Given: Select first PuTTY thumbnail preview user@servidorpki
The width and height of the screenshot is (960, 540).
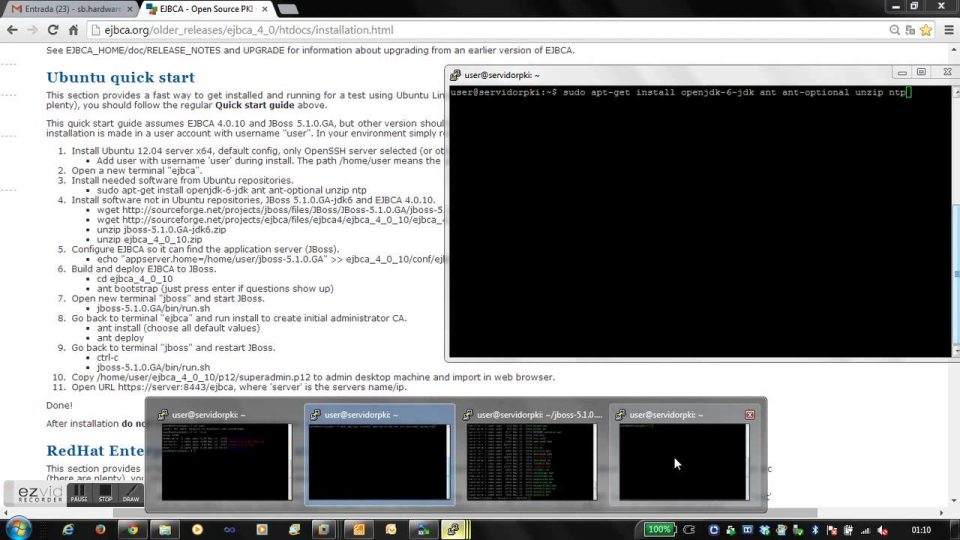Looking at the screenshot, I should (x=227, y=456).
